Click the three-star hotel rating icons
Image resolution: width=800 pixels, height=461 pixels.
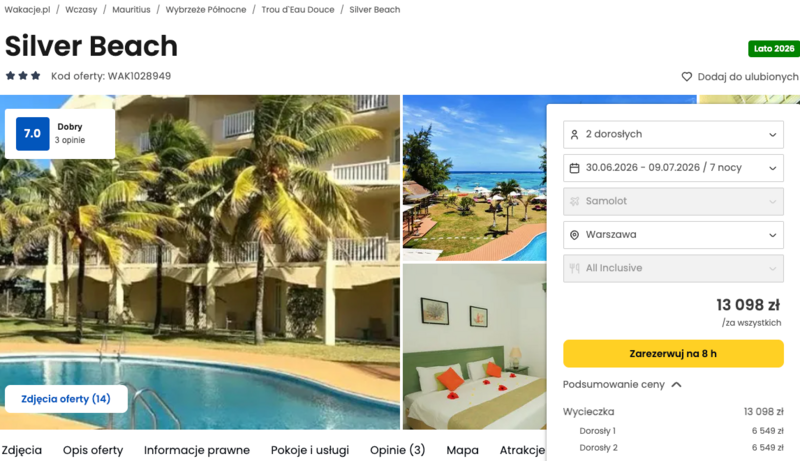coord(23,76)
